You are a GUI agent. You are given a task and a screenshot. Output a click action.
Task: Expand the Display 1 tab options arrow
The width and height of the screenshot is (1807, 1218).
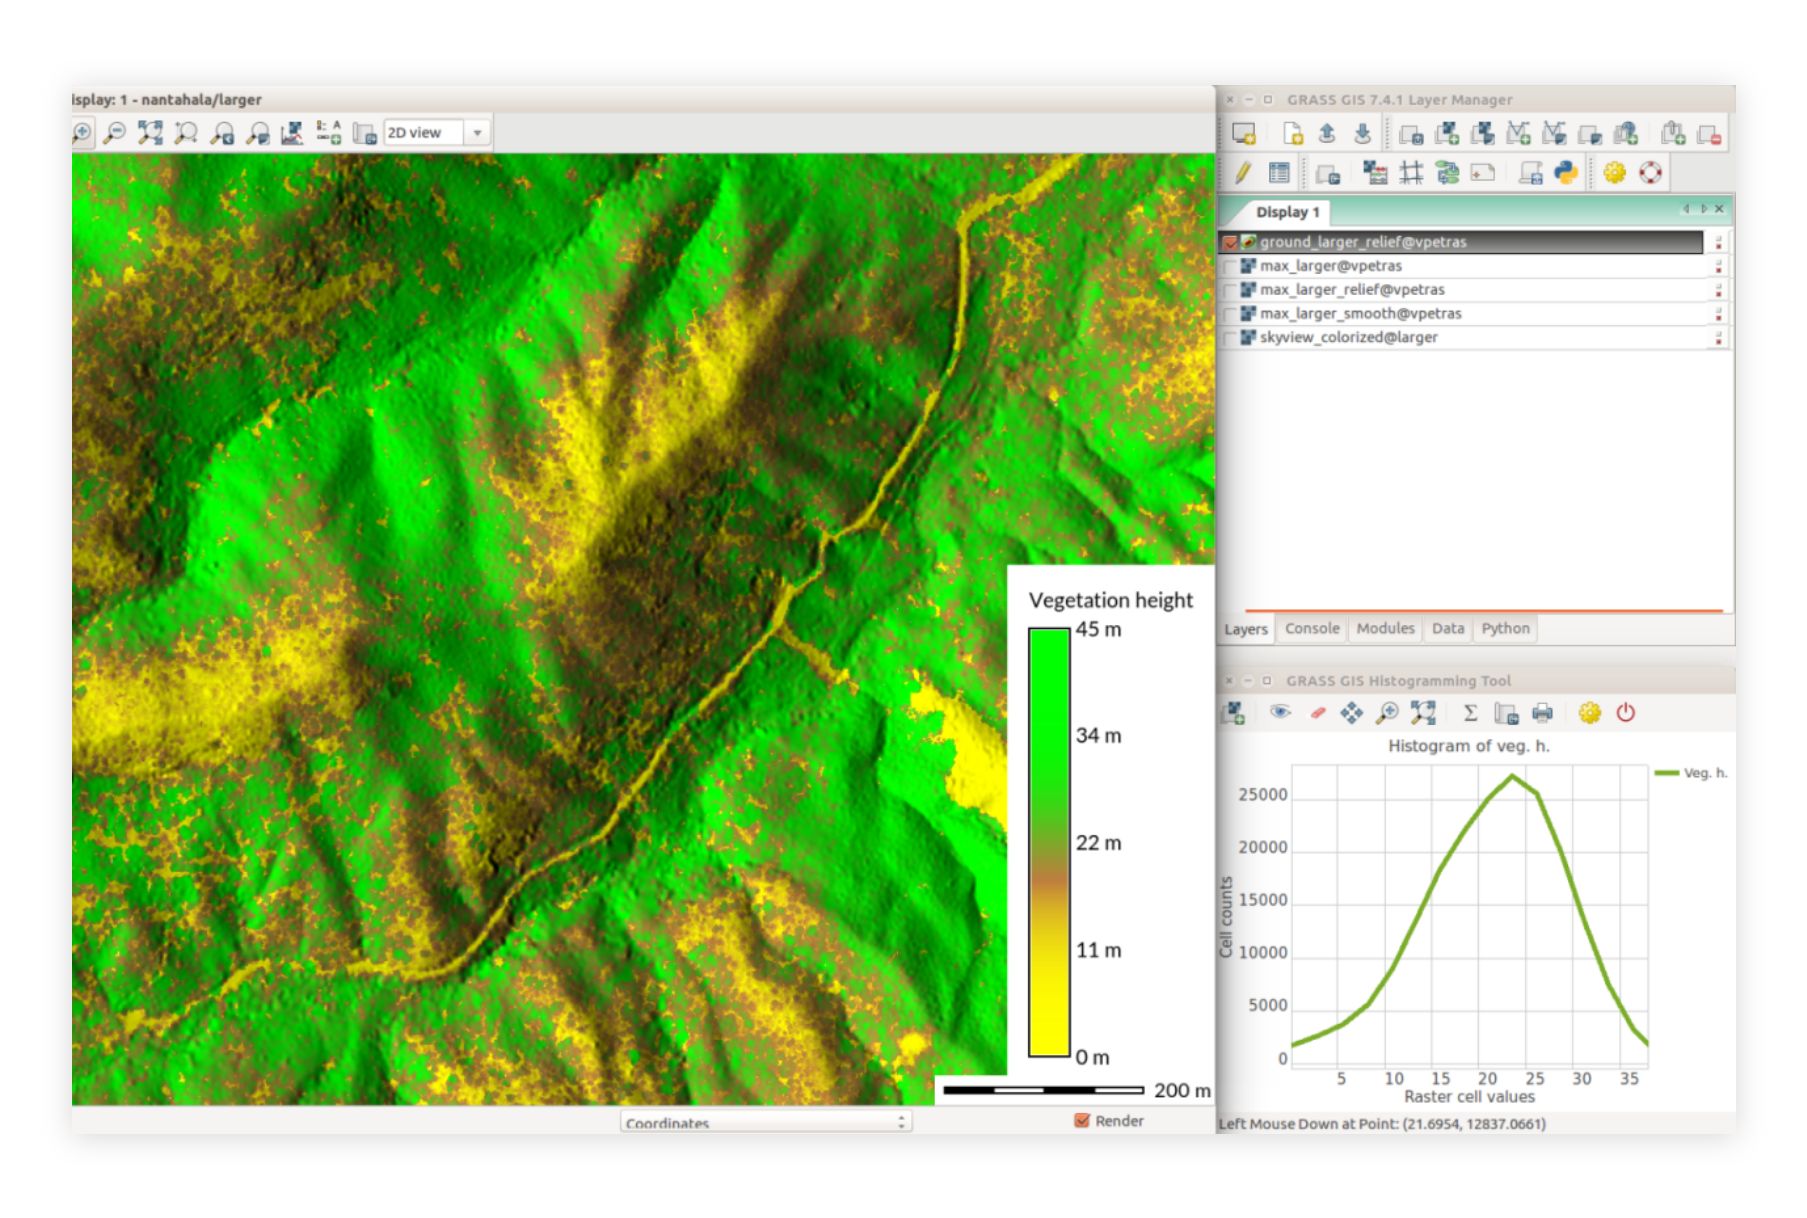coord(1703,210)
